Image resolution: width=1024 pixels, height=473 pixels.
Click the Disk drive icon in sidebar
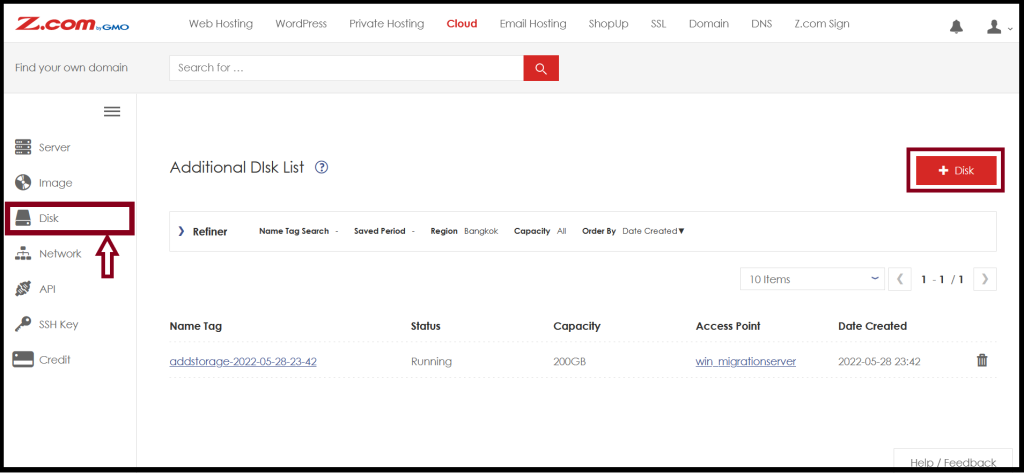tap(23, 218)
